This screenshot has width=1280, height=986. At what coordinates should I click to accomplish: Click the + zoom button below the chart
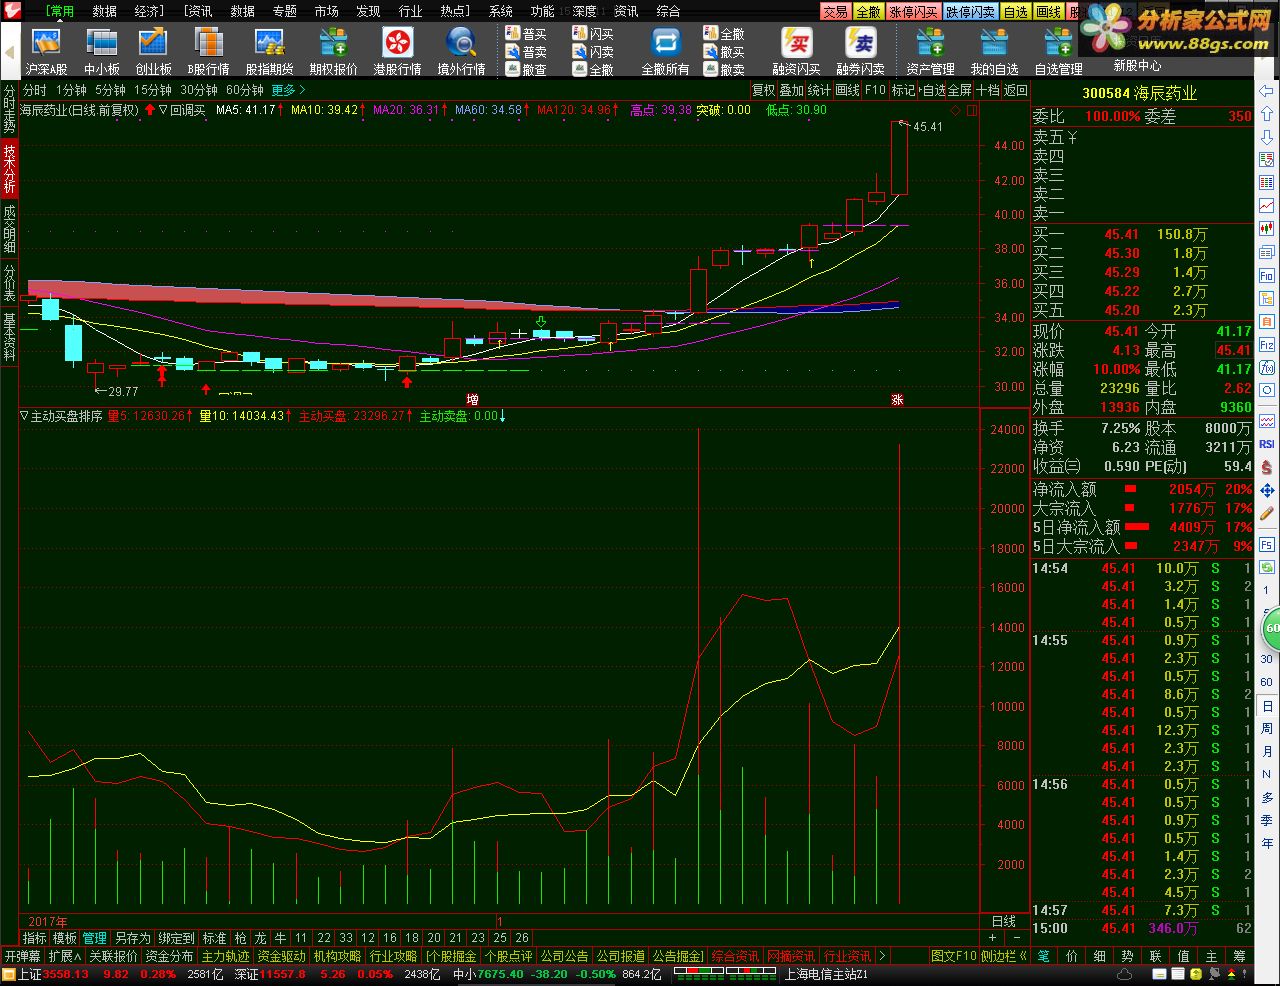pos(992,938)
